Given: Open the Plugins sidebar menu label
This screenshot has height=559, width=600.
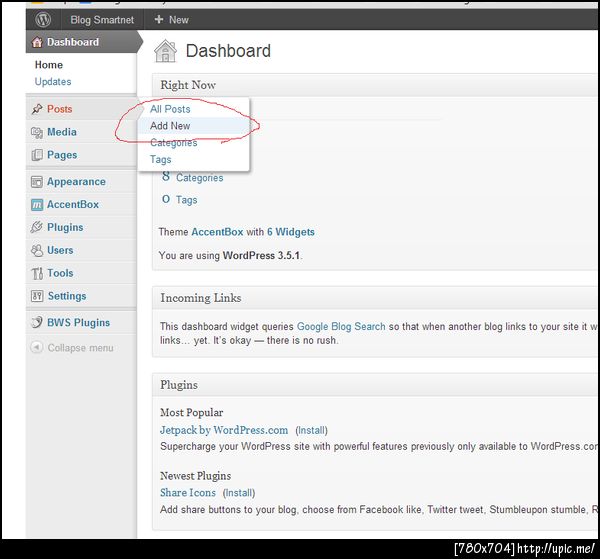Looking at the screenshot, I should coord(65,228).
